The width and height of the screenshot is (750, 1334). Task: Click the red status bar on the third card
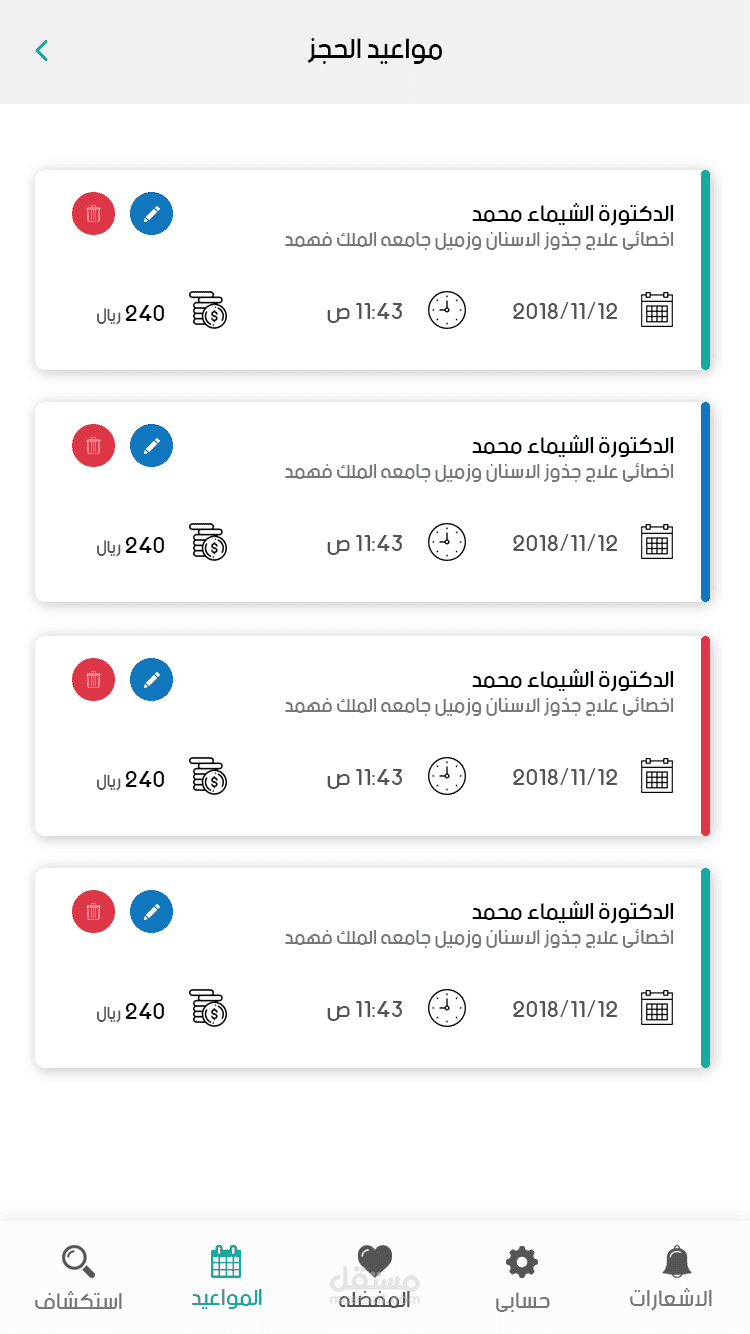click(x=705, y=735)
